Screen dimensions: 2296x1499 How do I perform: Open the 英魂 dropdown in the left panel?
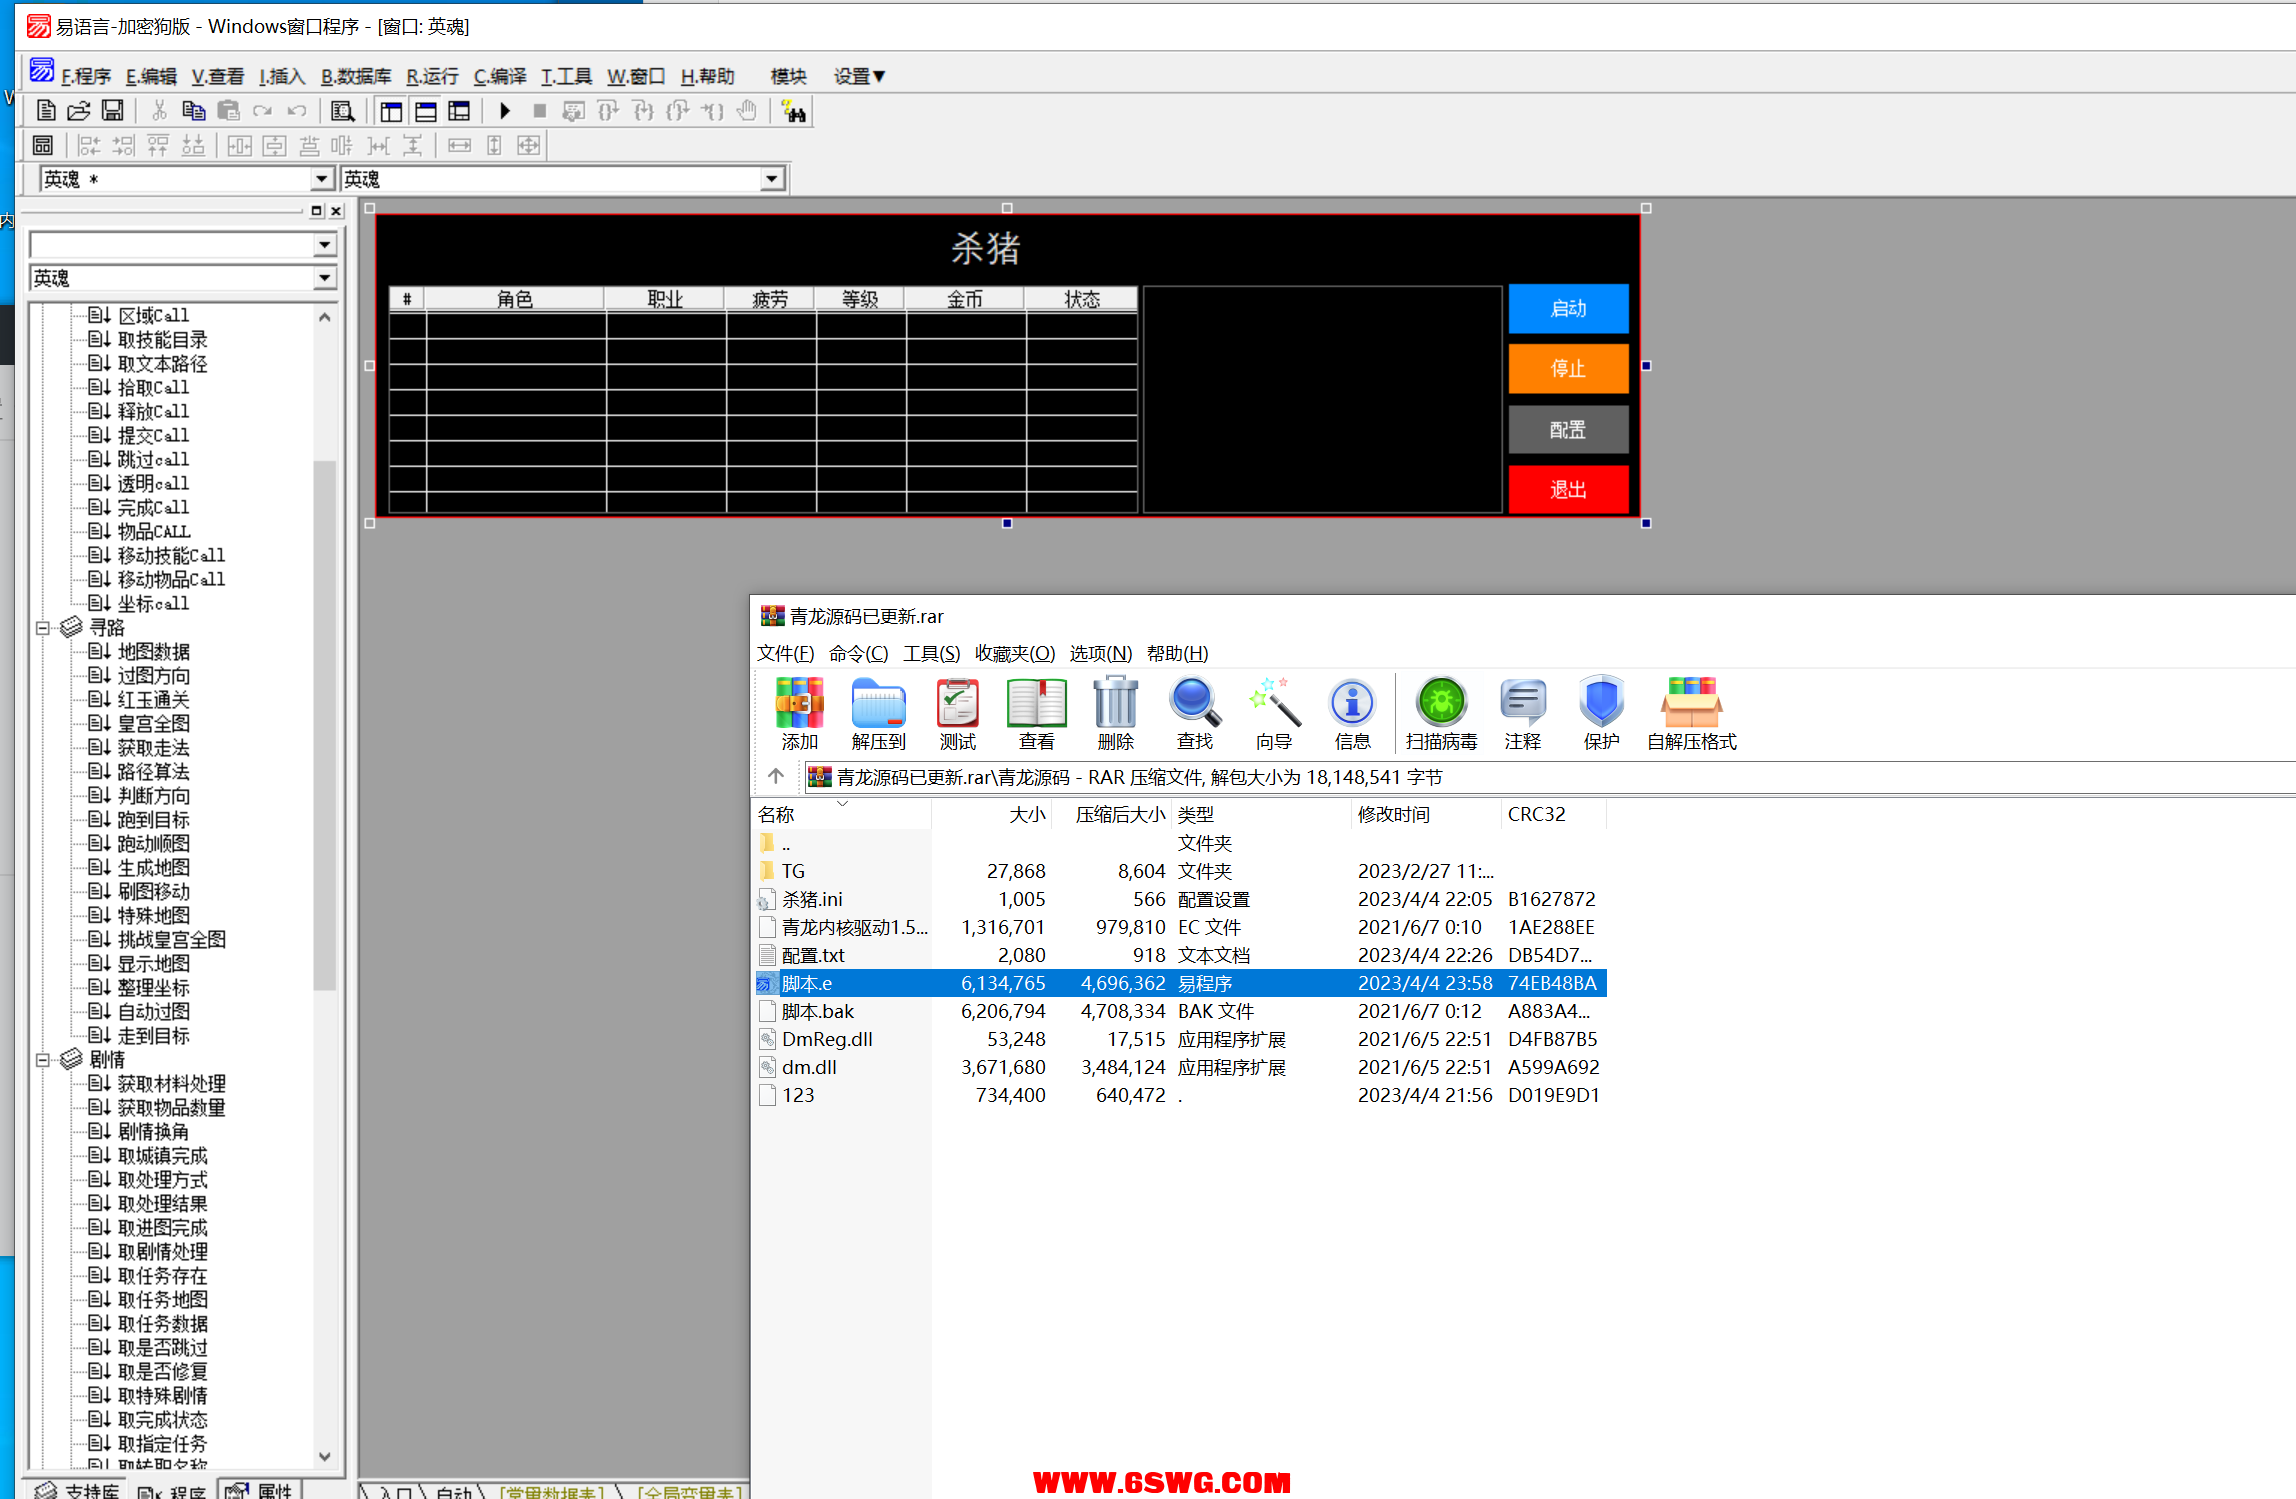pyautogui.click(x=325, y=278)
